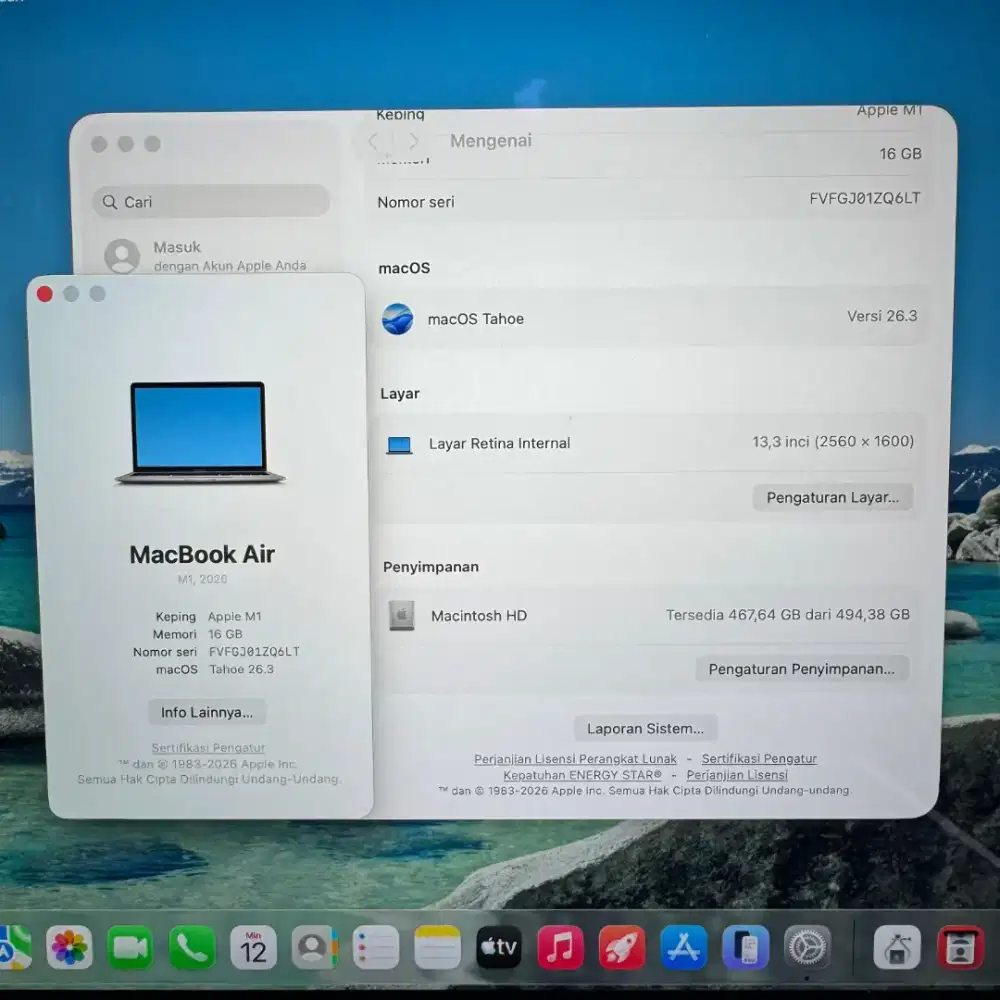1000x1000 pixels.
Task: Click the Cari search field
Action: point(210,201)
